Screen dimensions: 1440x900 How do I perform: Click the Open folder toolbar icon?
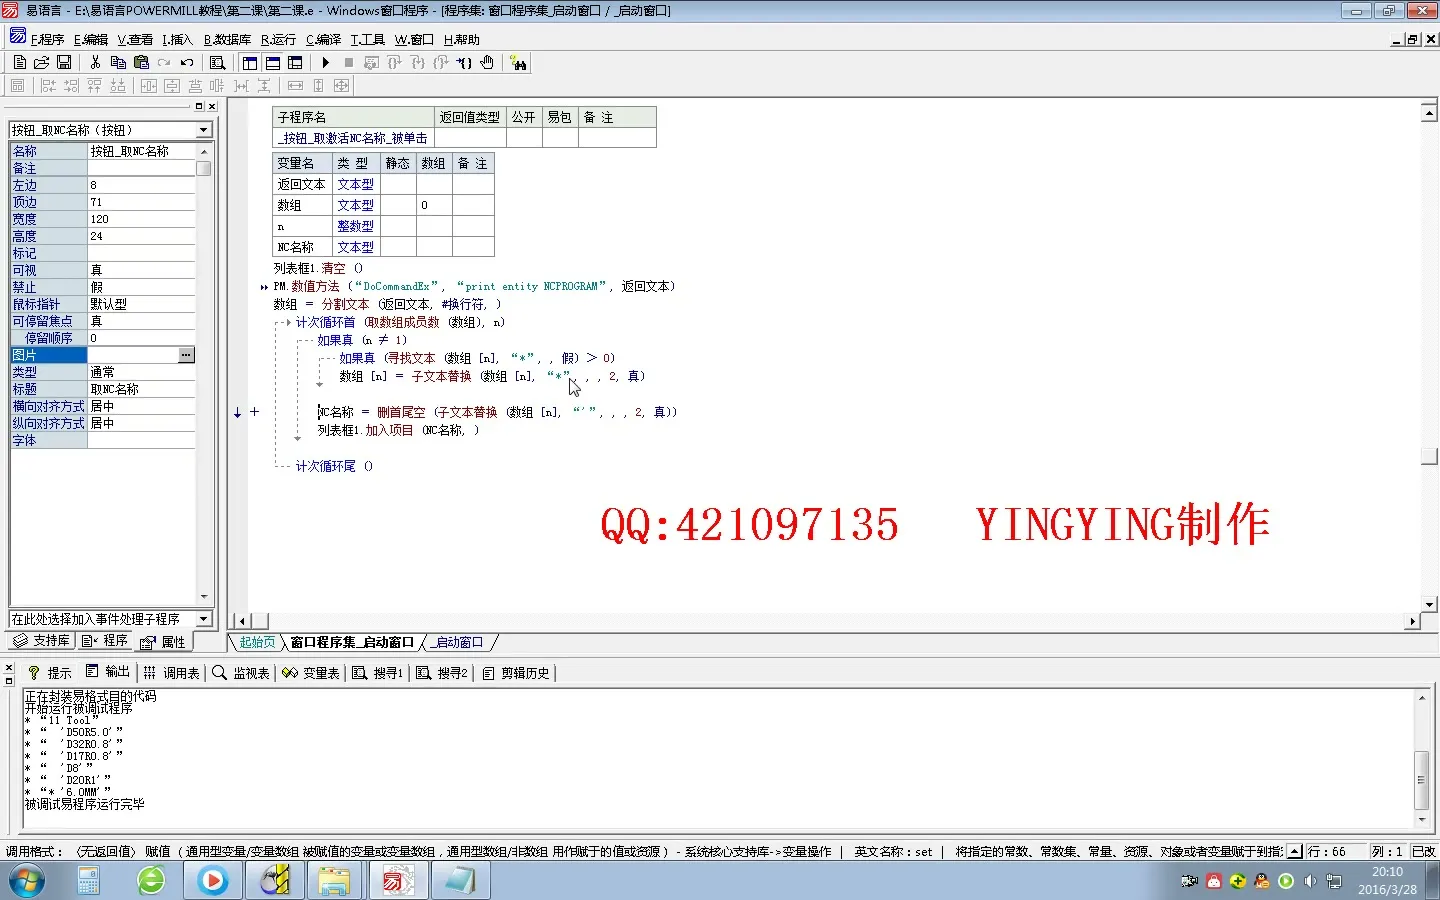click(41, 62)
